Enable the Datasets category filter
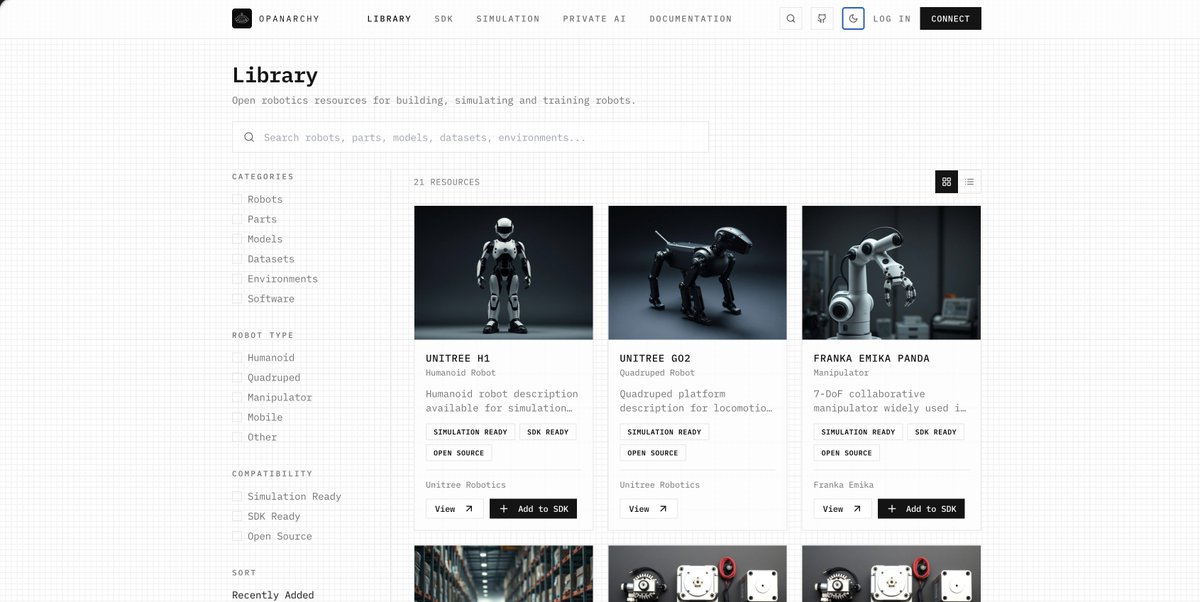This screenshot has width=1200, height=602. (237, 259)
